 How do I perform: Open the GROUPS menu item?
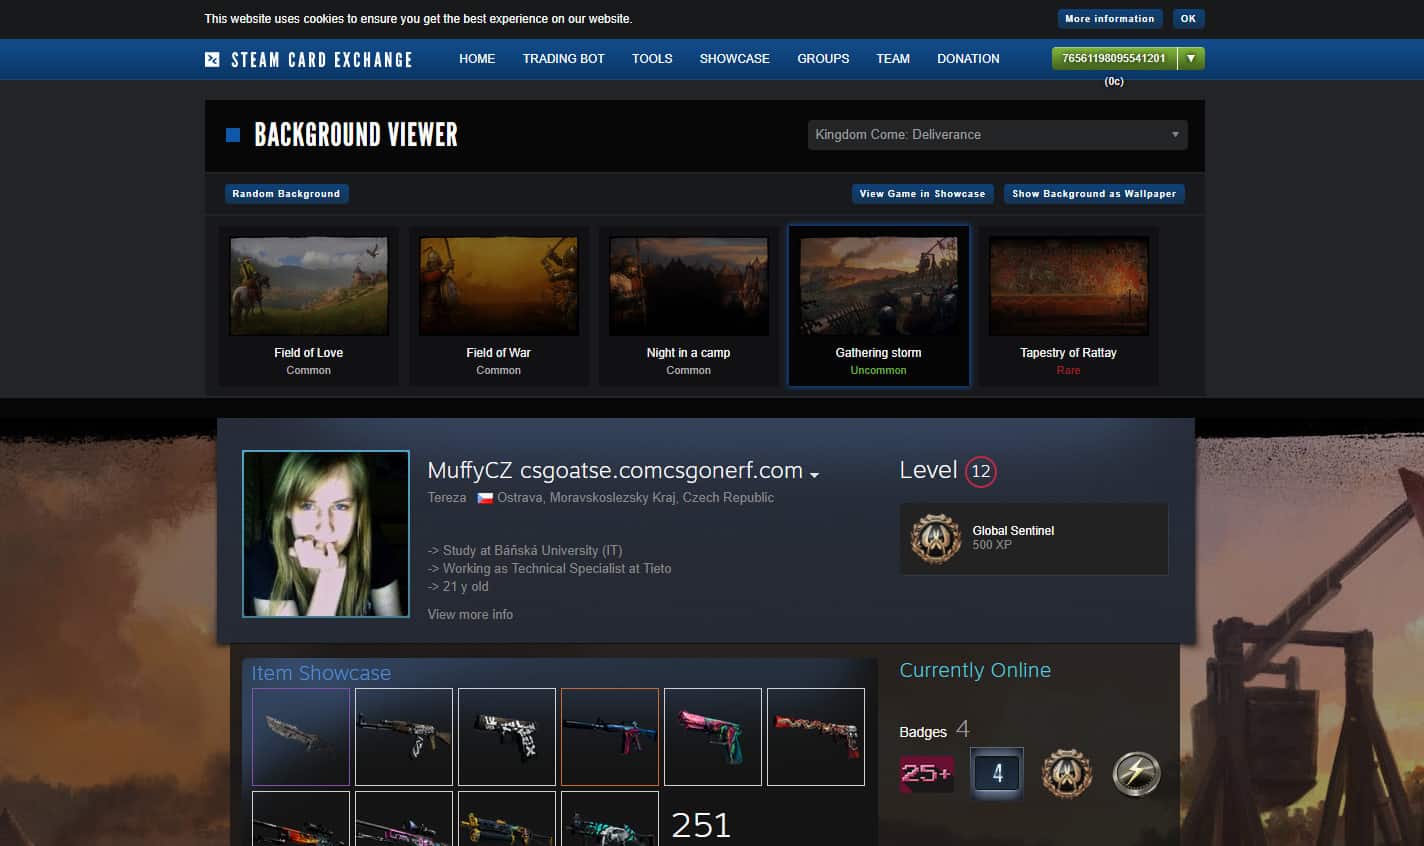click(x=823, y=59)
